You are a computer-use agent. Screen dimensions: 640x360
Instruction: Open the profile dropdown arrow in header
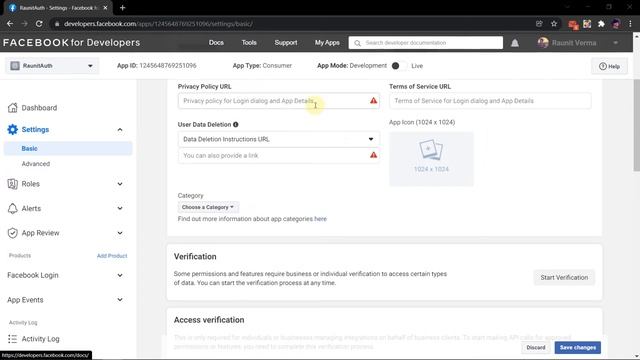[616, 43]
